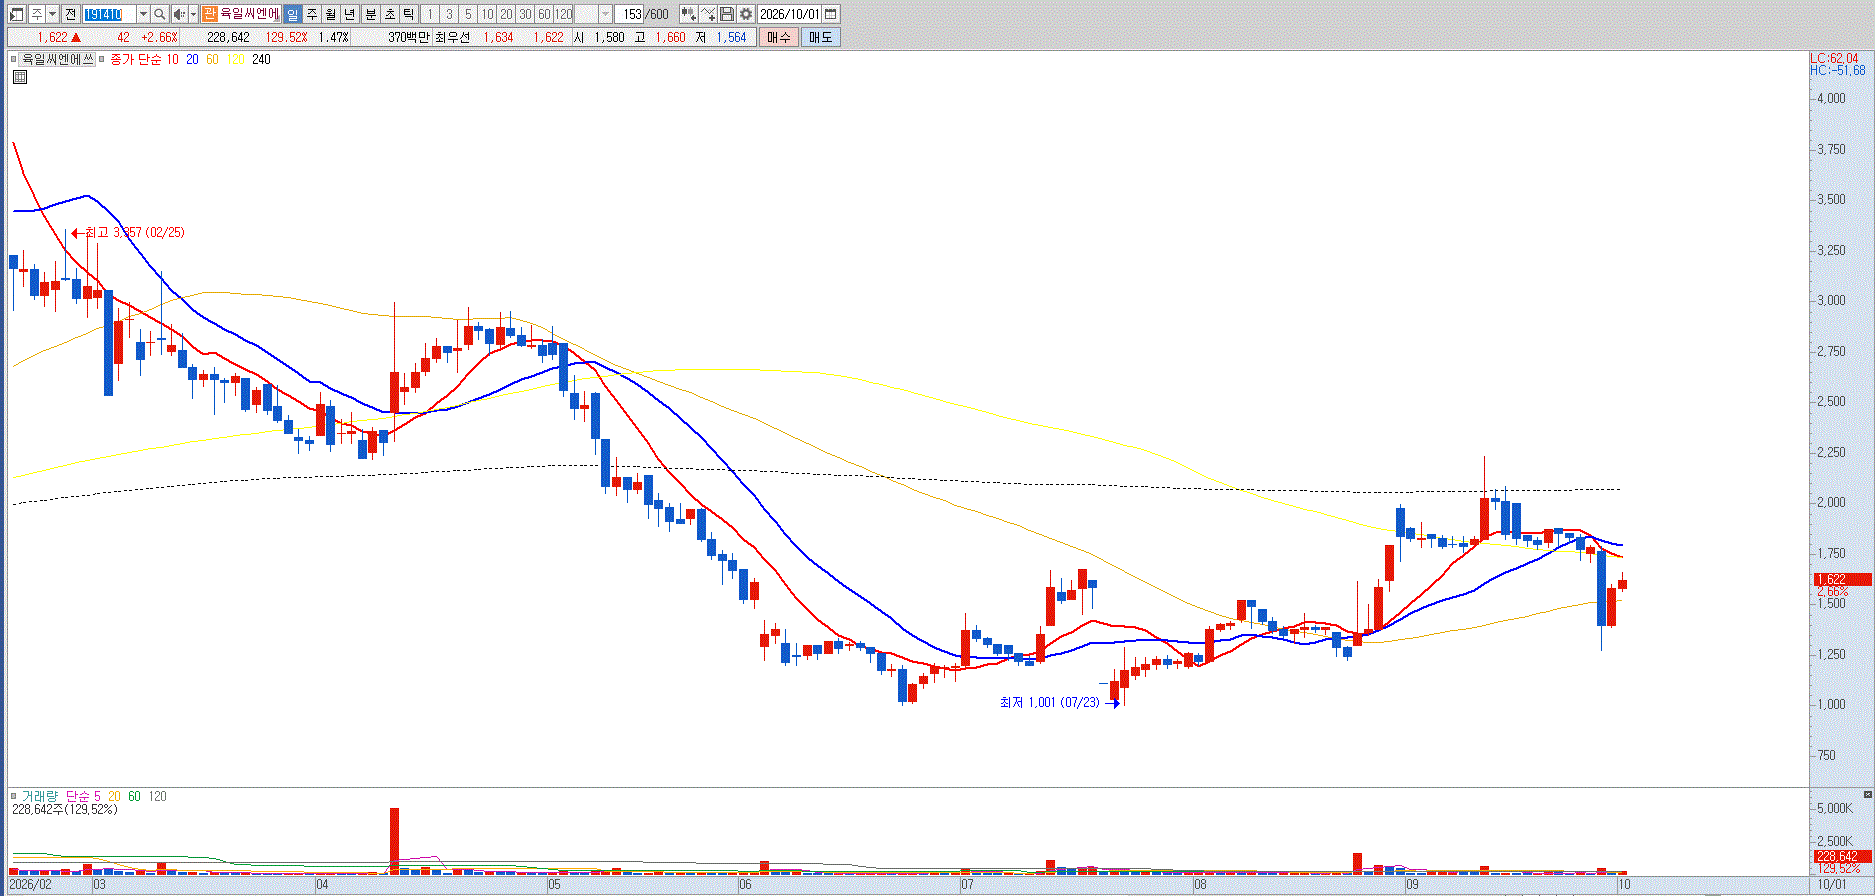Click the 매도 sell button
This screenshot has width=1875, height=896.
click(820, 37)
